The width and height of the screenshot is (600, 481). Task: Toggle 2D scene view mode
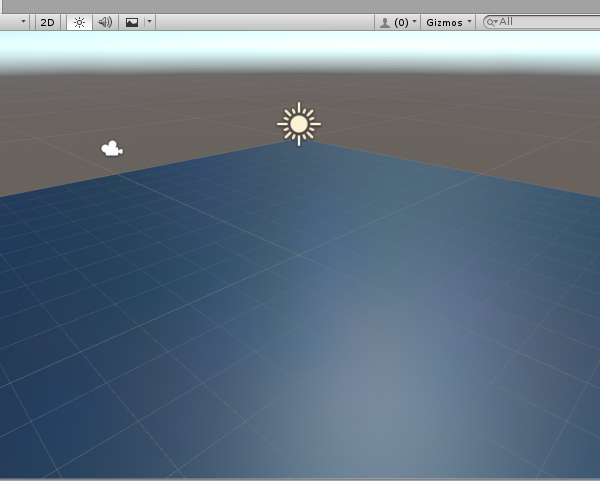[x=47, y=23]
